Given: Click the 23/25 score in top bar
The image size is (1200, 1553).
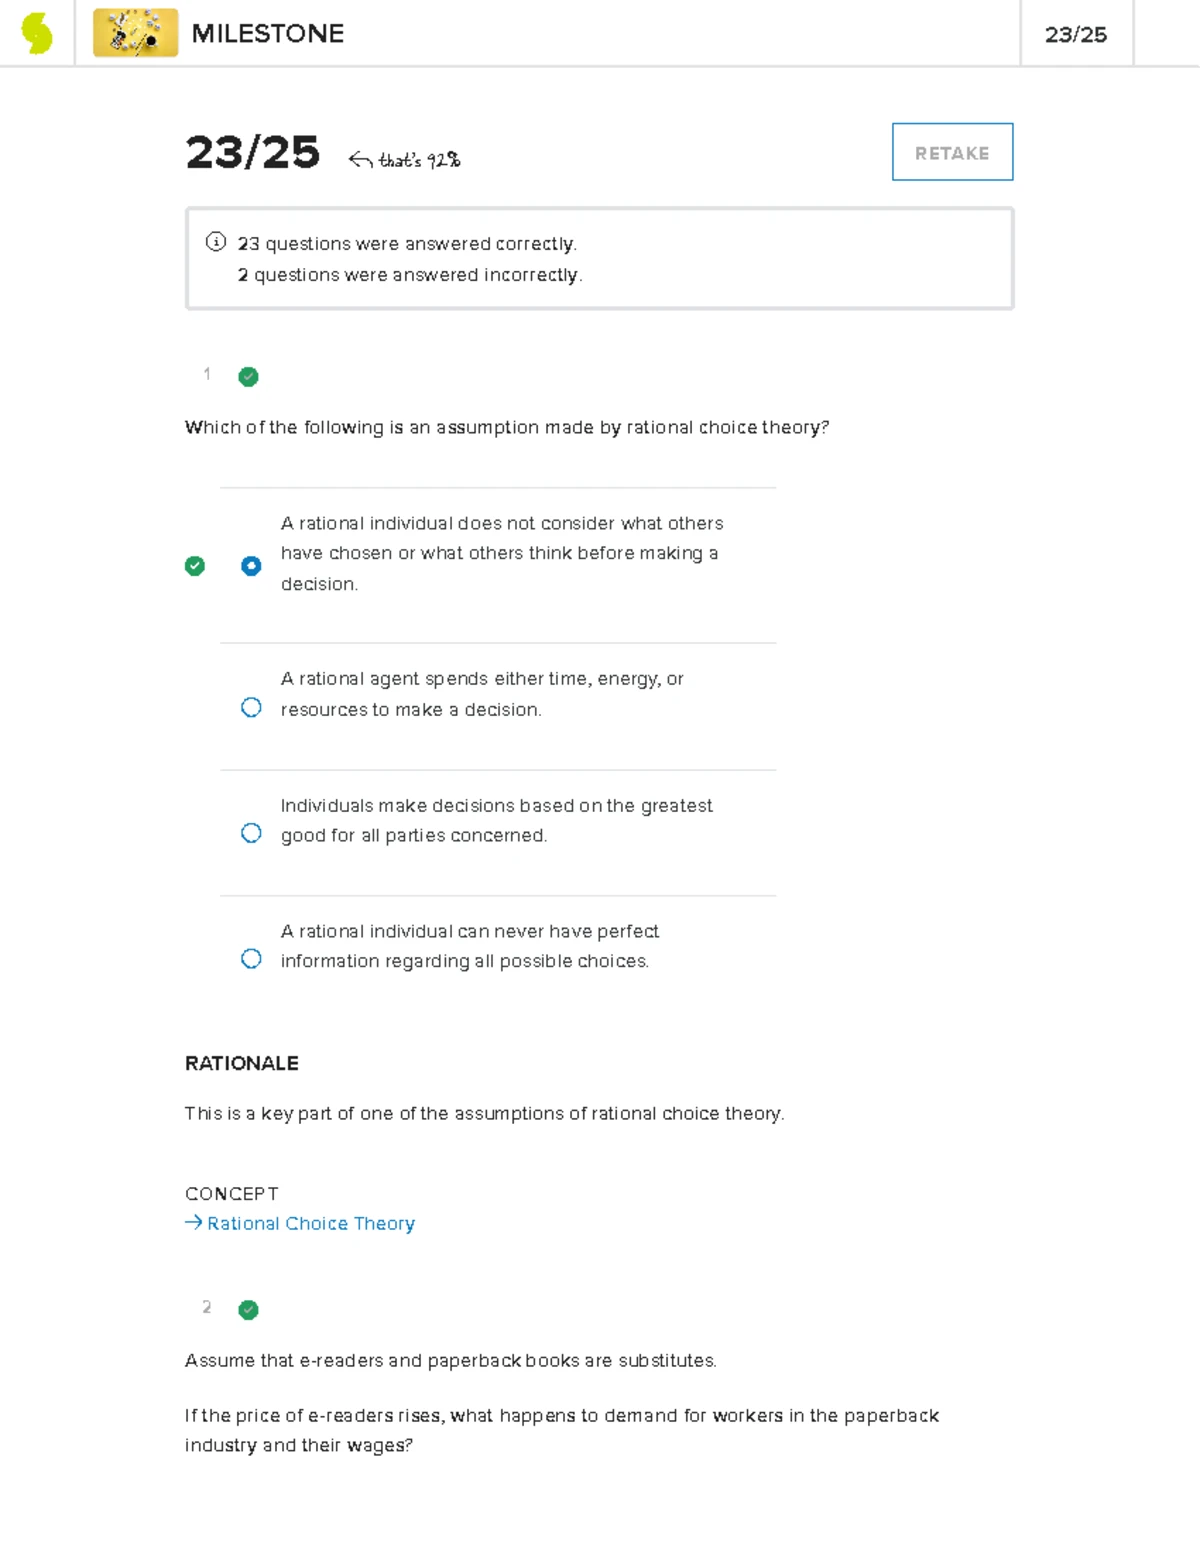Looking at the screenshot, I should tap(1075, 35).
